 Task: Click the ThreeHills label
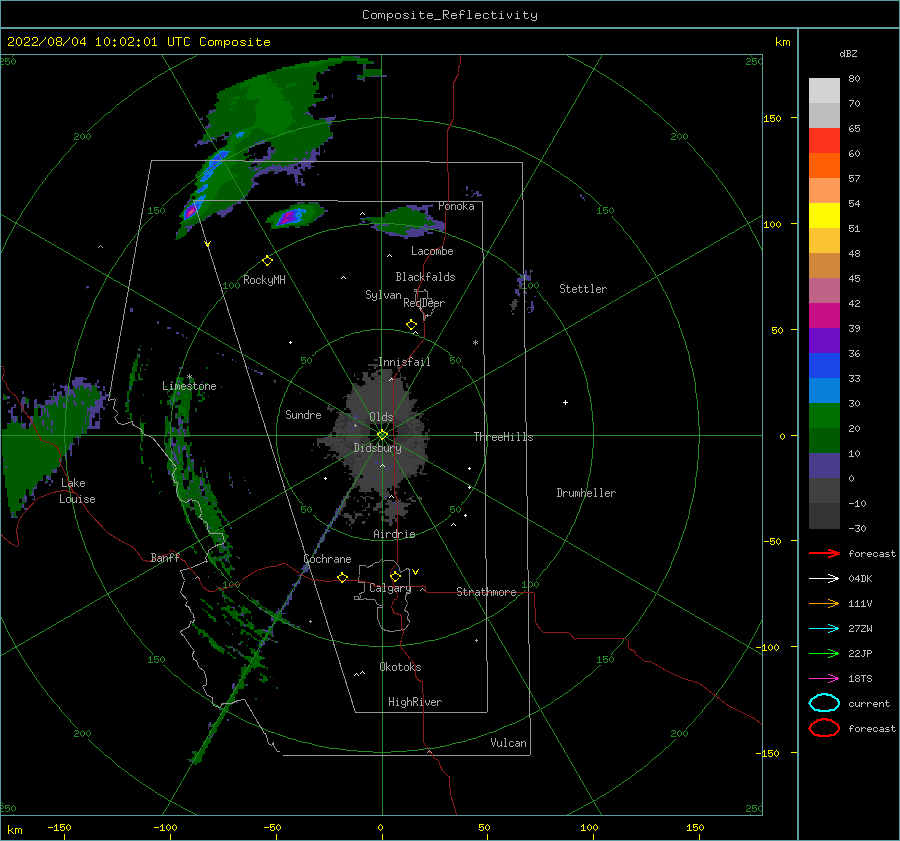[x=503, y=437]
